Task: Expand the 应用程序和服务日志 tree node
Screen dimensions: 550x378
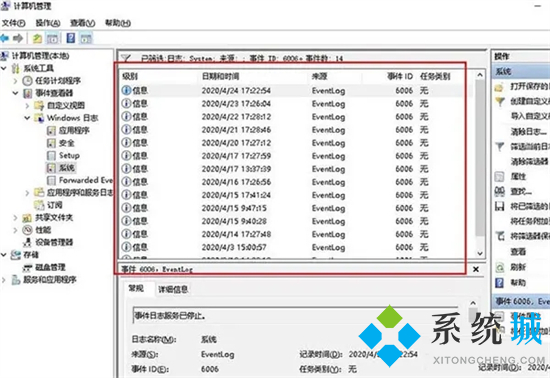Action: tap(27, 193)
